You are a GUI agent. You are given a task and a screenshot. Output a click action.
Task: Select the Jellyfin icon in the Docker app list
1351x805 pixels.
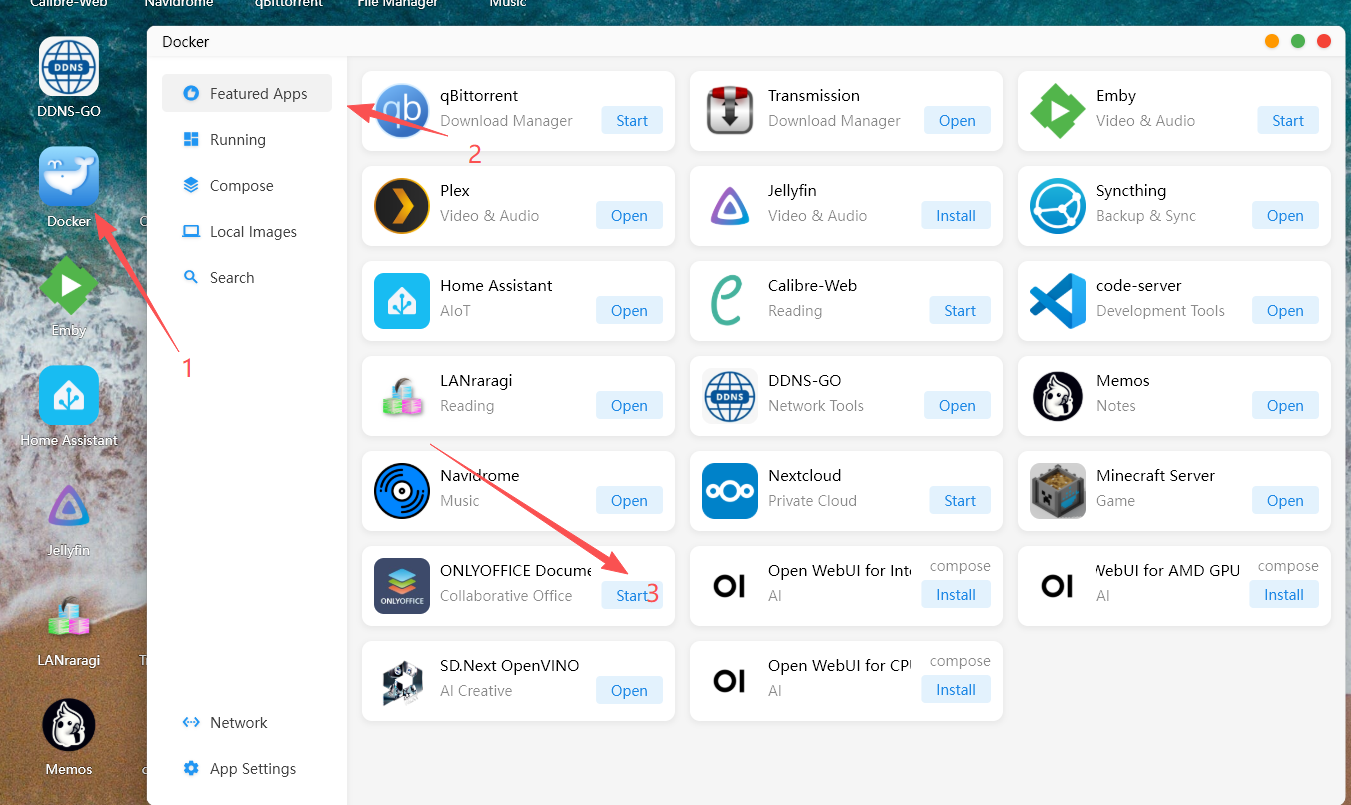pyautogui.click(x=730, y=206)
